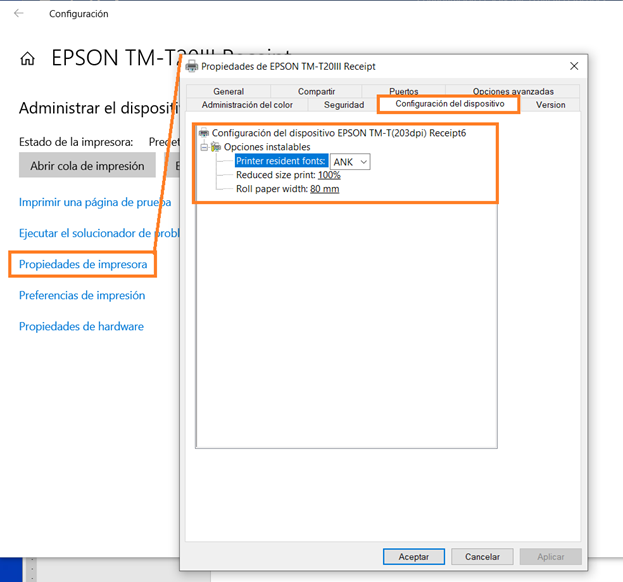
Task: Click the home icon beside EPSON title
Action: pos(27,58)
